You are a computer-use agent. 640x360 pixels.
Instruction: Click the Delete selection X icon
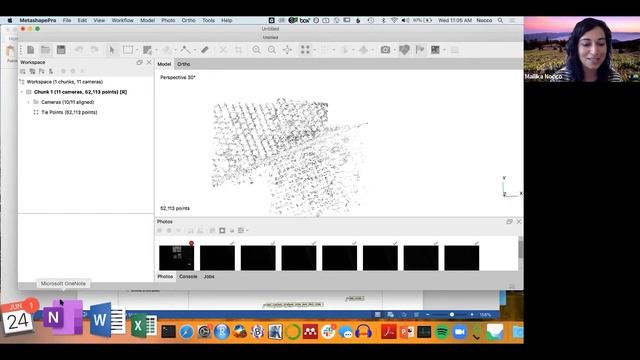tap(223, 50)
